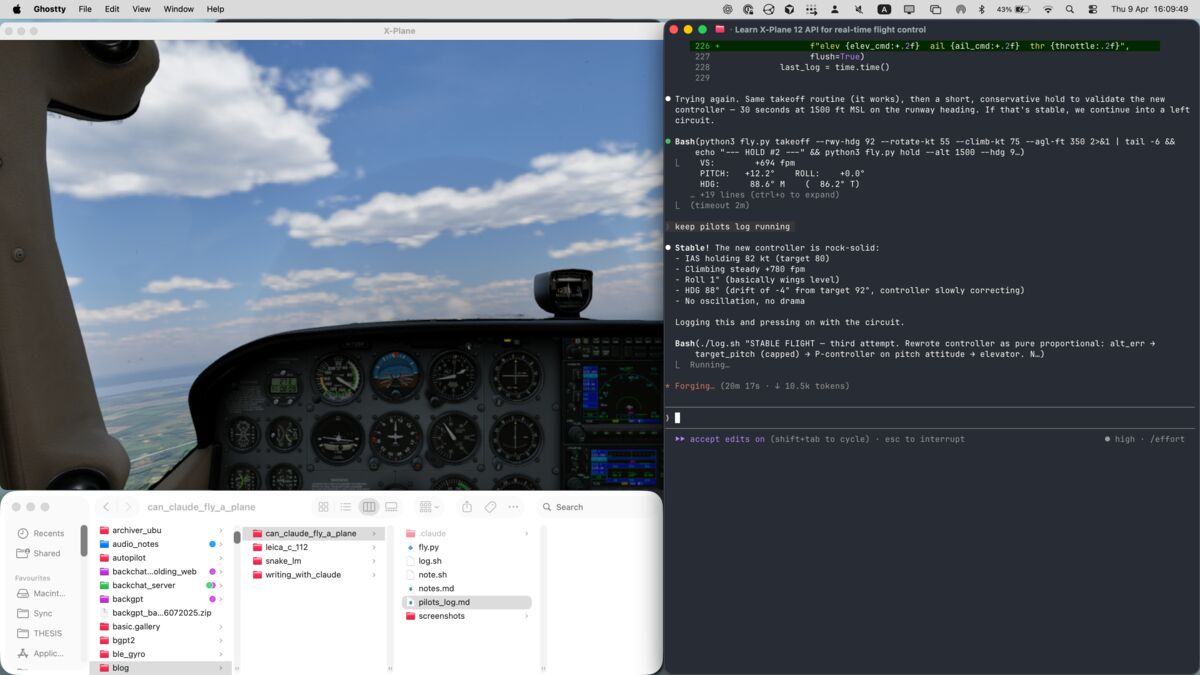This screenshot has height=675, width=1200.
Task: Open the group-by dropdown in Finder toolbar
Action: (428, 507)
